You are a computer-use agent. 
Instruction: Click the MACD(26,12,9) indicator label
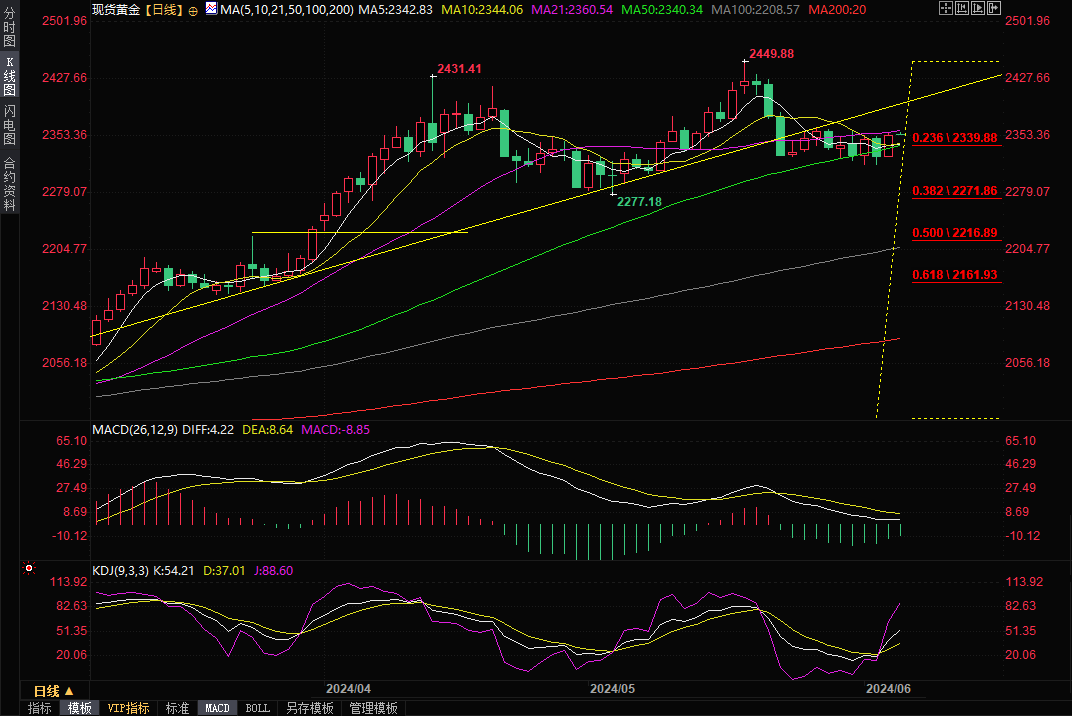point(134,429)
